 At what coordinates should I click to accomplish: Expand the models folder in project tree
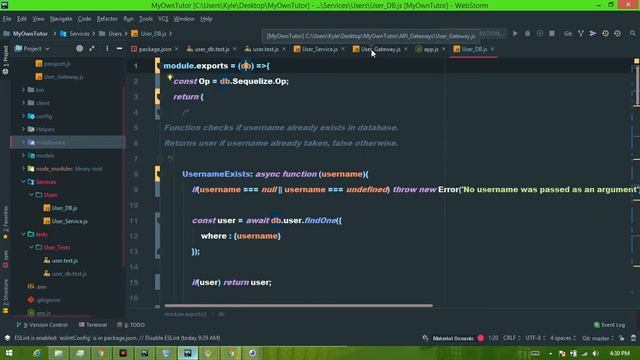[23, 156]
